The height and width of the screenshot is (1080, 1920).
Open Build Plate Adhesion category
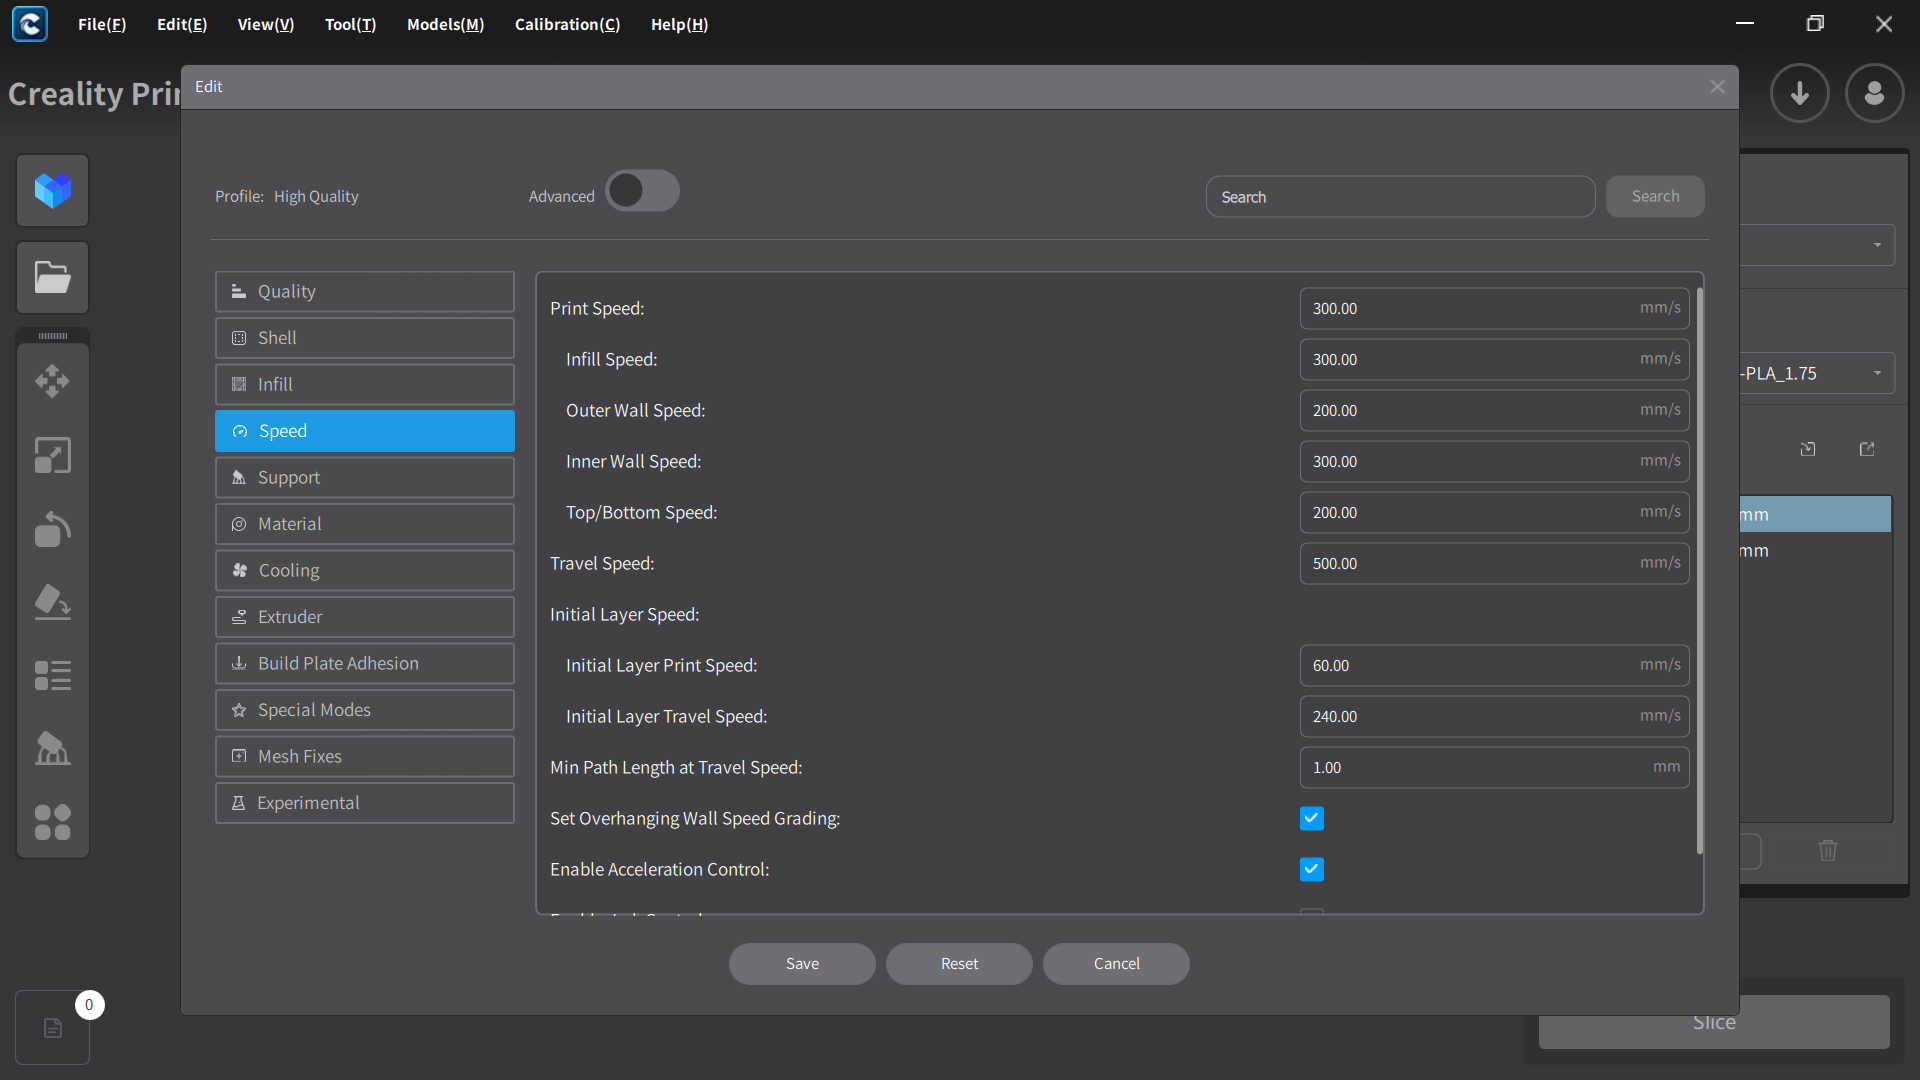click(365, 663)
